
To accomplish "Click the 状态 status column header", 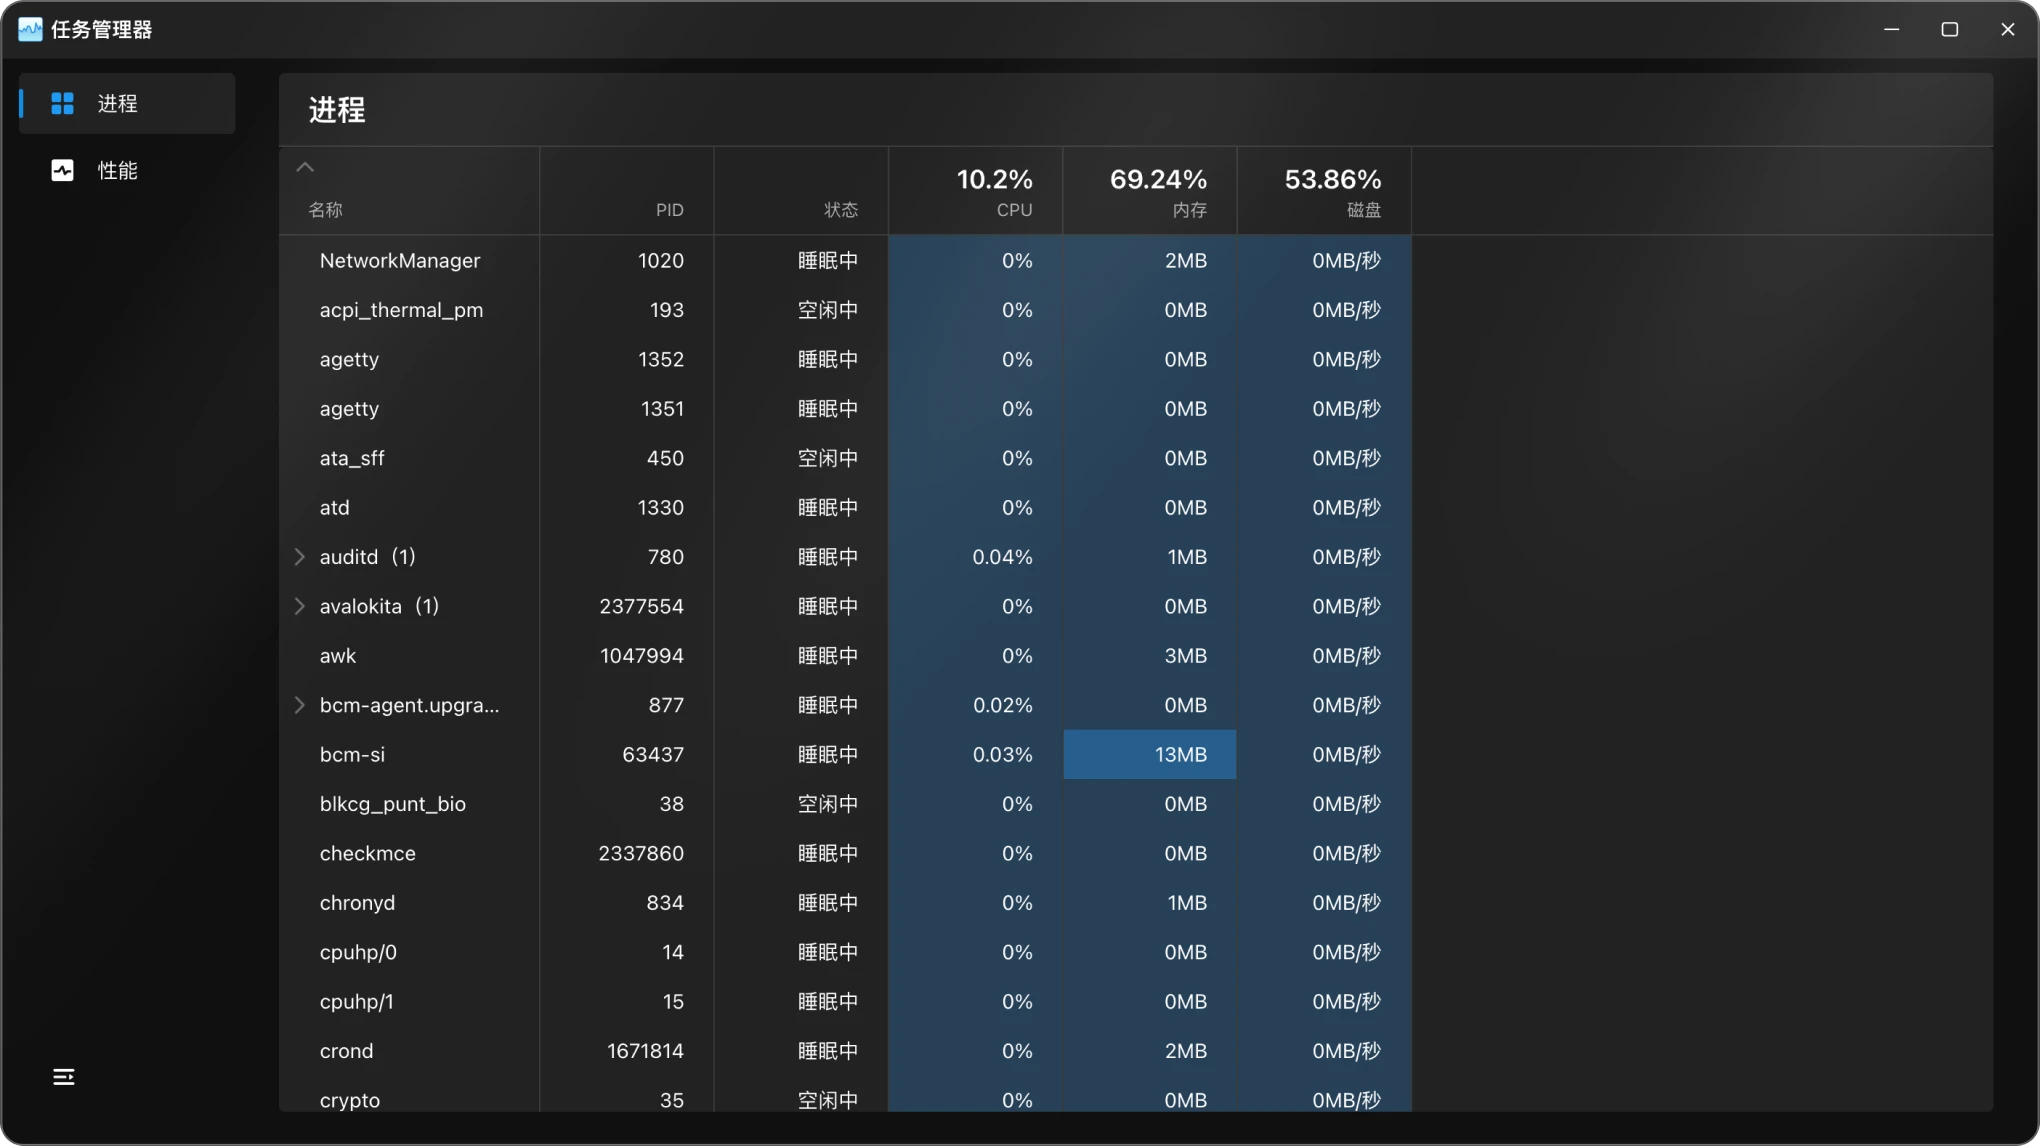I will coord(840,209).
